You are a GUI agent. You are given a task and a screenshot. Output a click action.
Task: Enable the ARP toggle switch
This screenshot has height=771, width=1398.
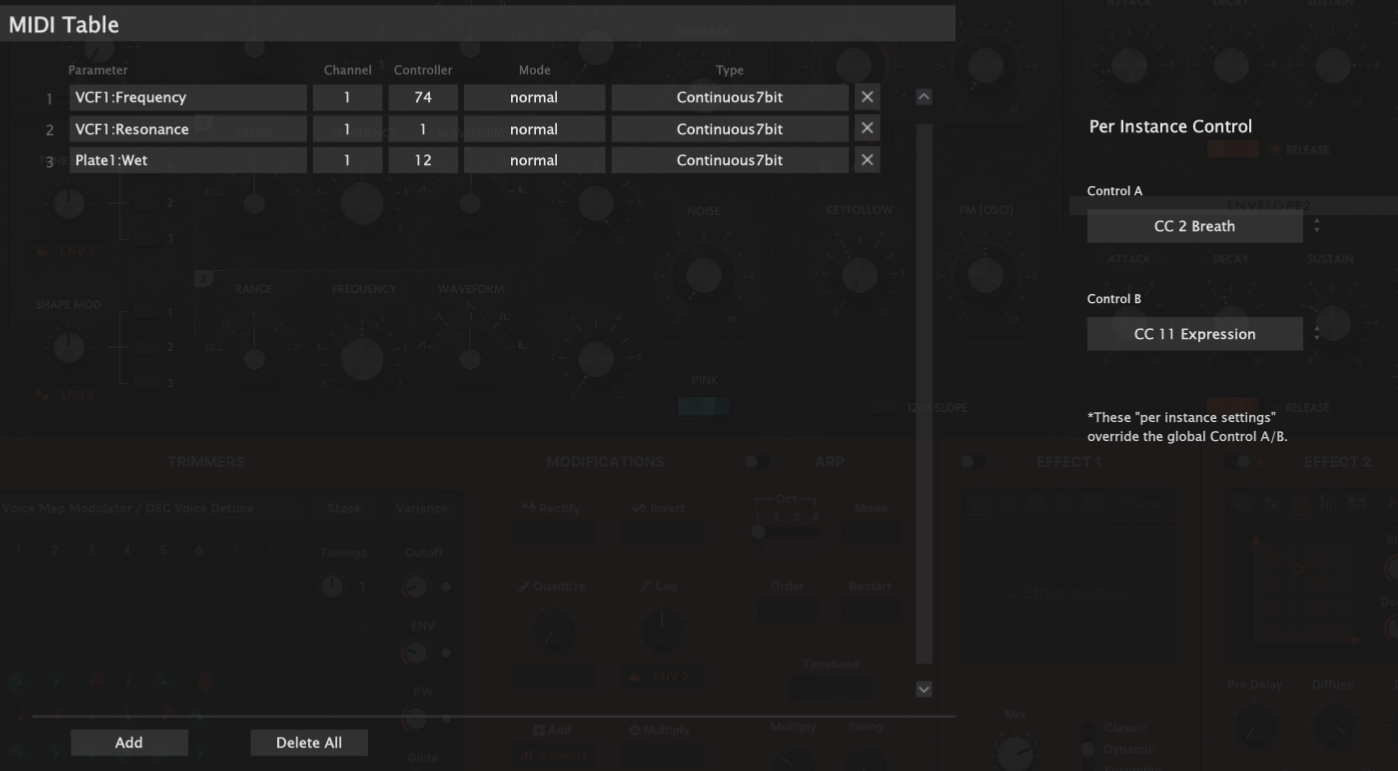[x=758, y=461]
